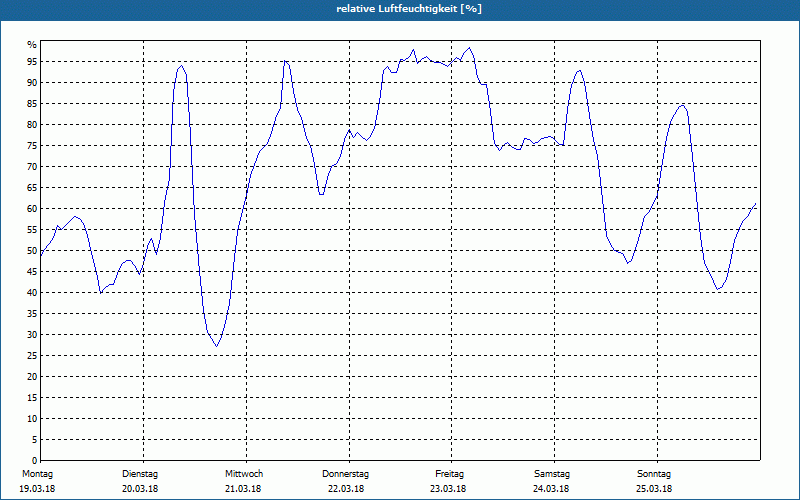Click the "23.03.18" date label

(448, 489)
